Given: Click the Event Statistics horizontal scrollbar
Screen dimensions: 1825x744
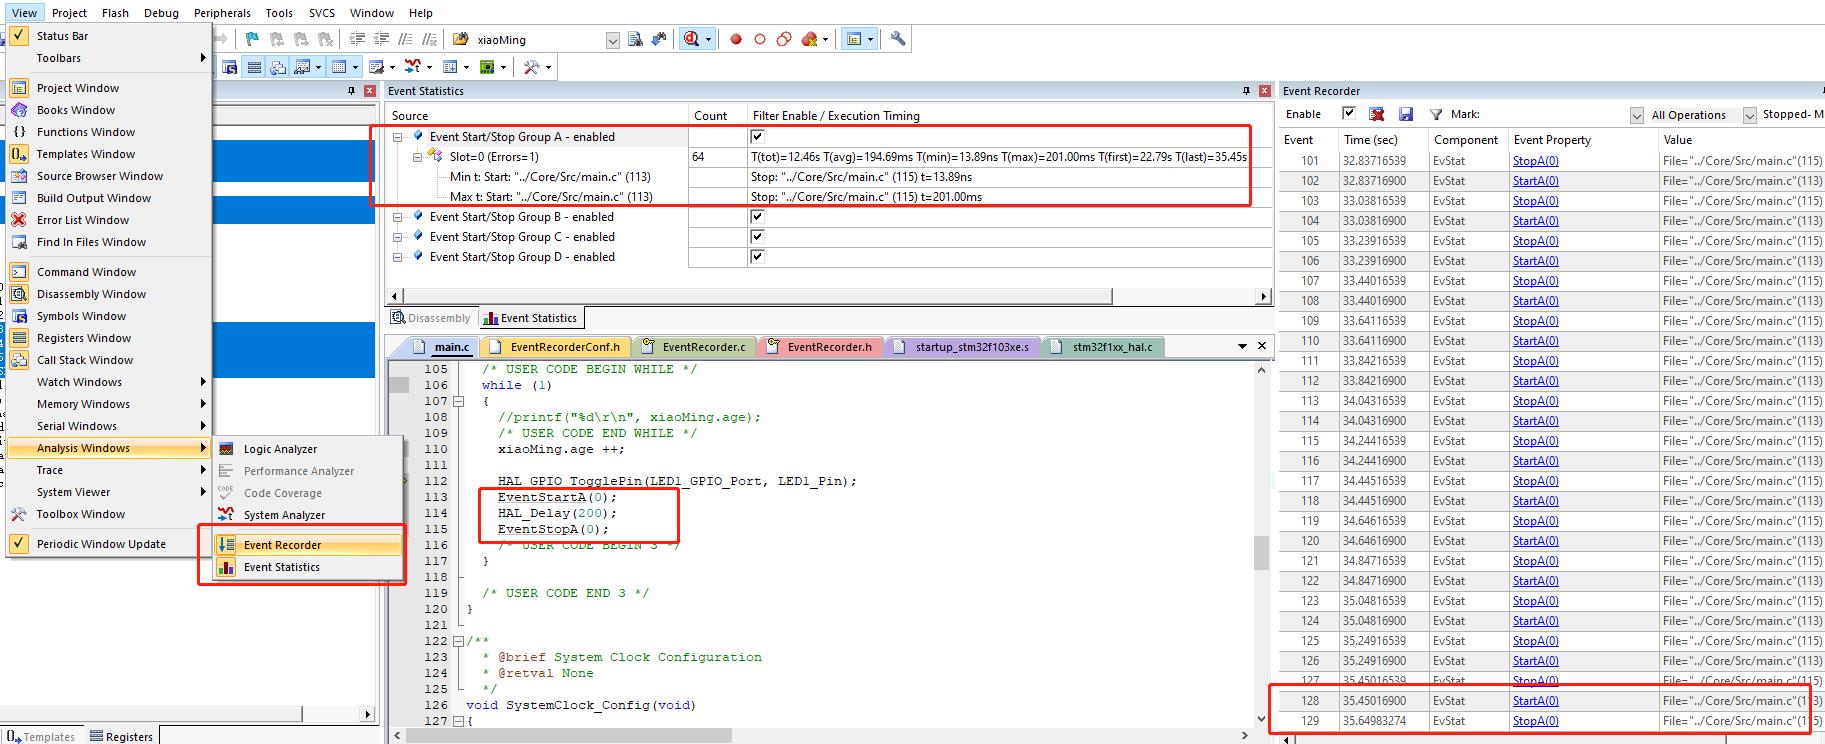Looking at the screenshot, I should tap(830, 296).
